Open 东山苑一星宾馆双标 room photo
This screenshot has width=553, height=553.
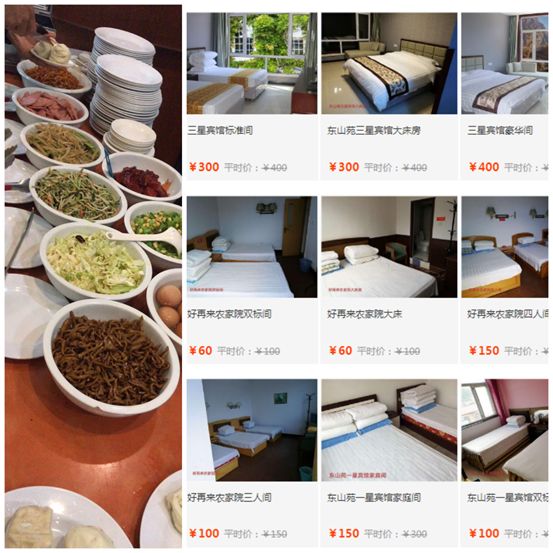click(505, 430)
